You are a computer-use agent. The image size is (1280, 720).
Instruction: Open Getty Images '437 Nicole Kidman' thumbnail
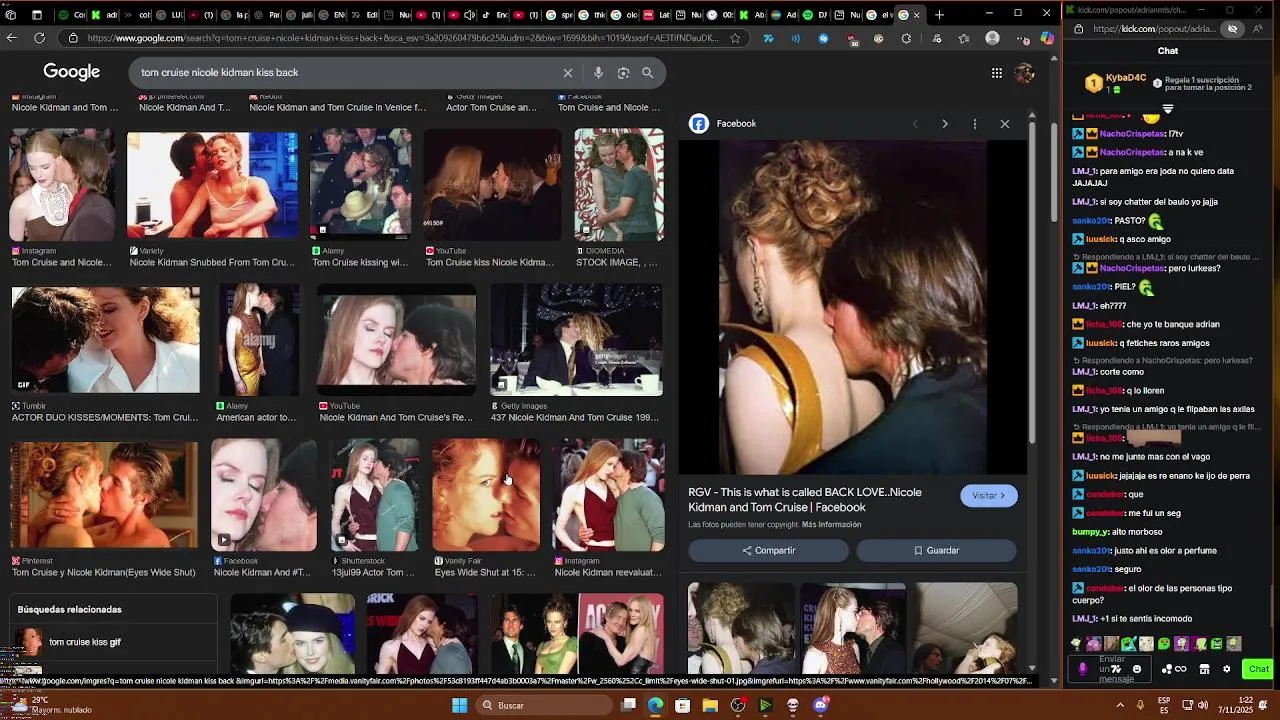[x=576, y=340]
